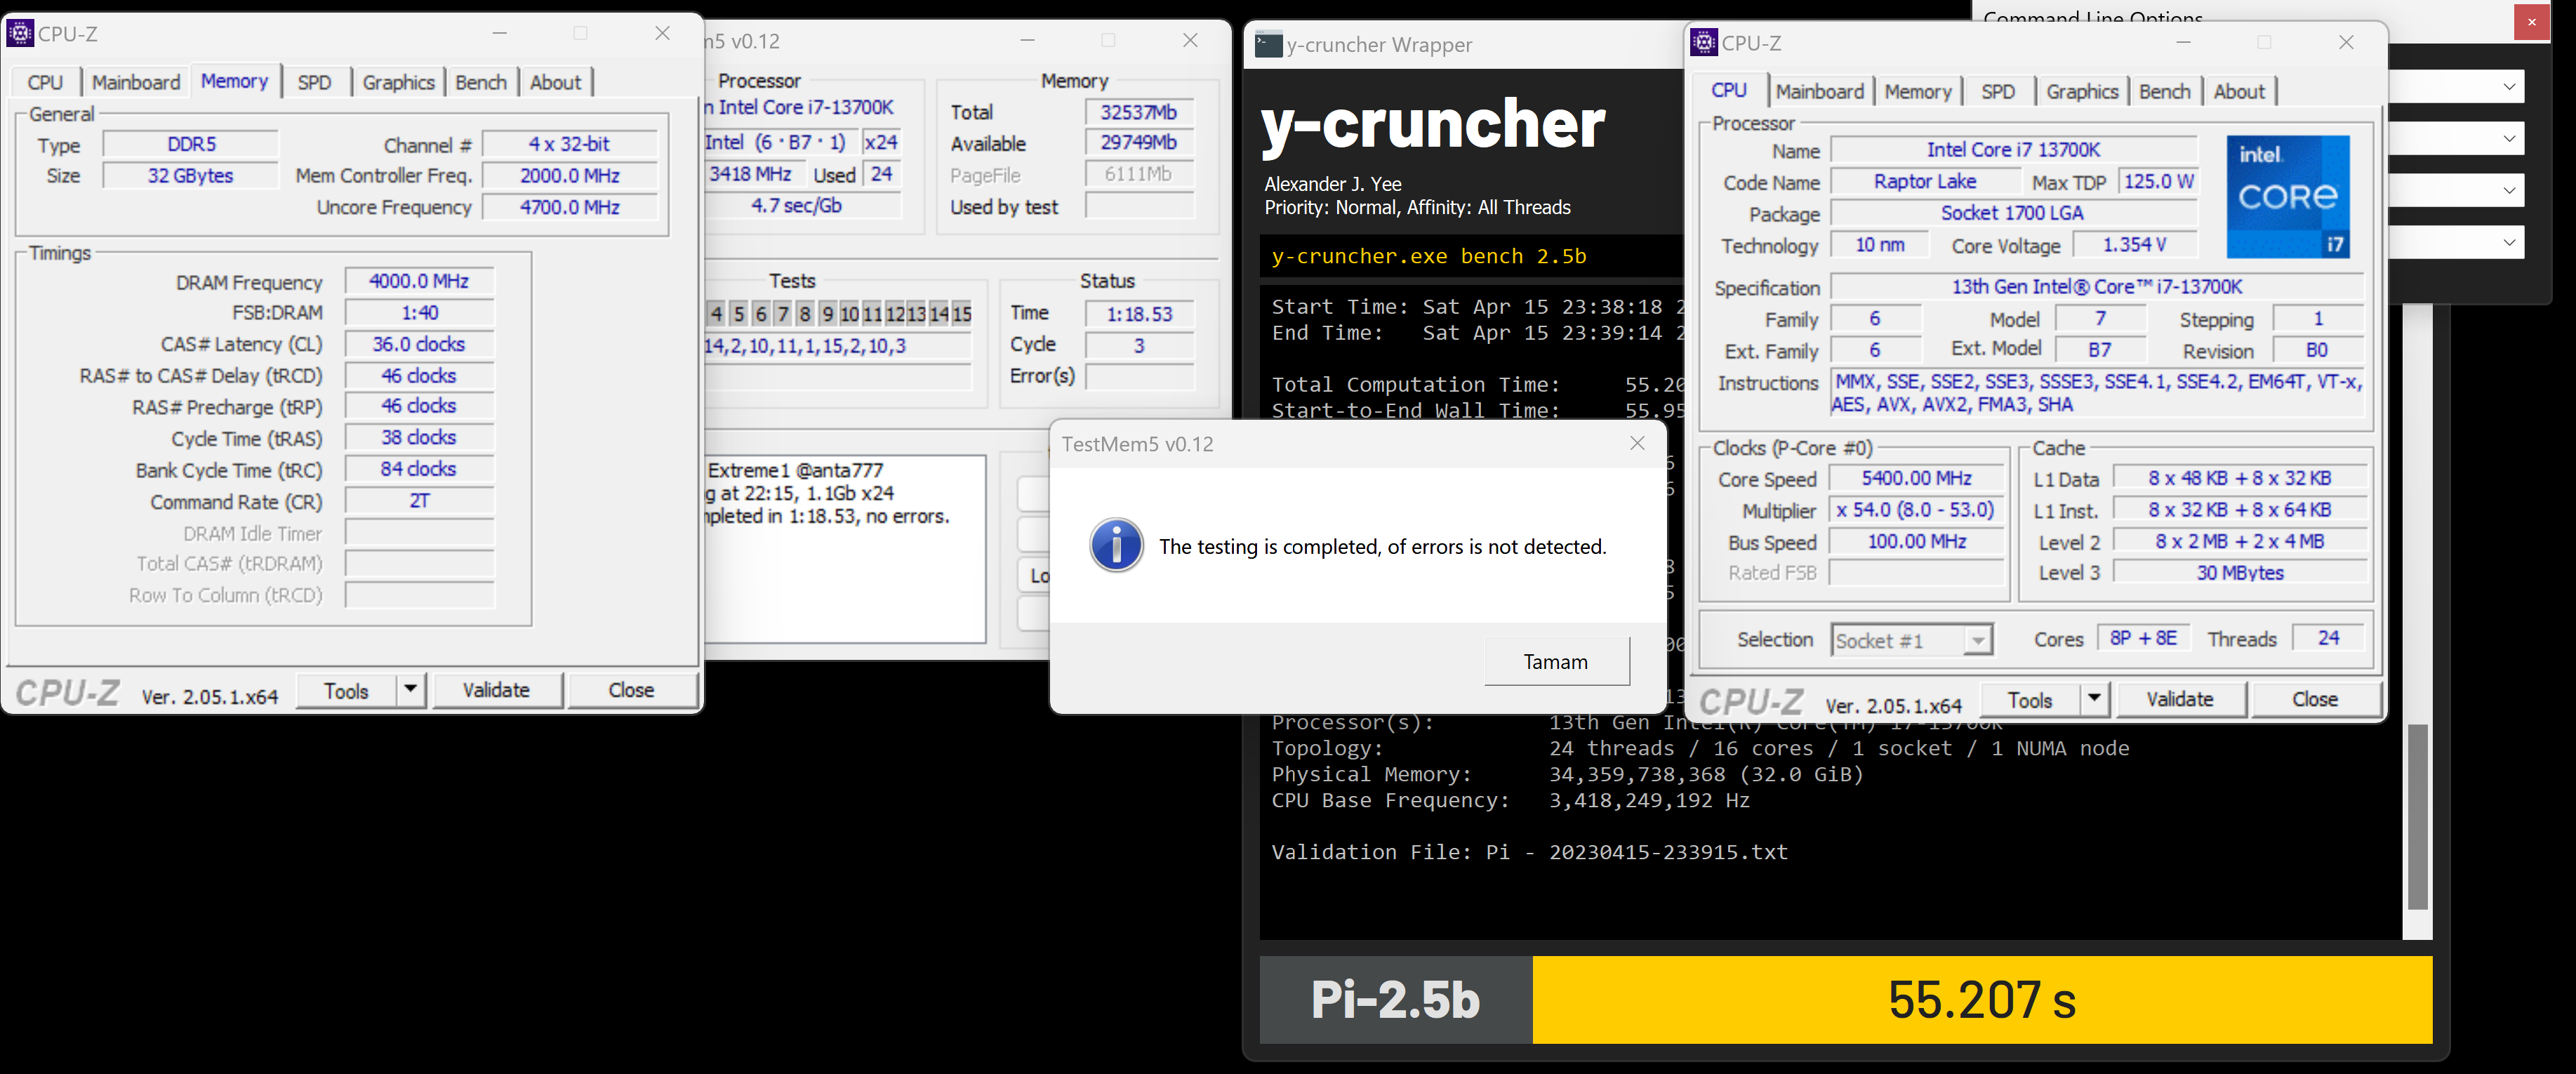Open the Mainboard tab in right CPU-Z window

pyautogui.click(x=1820, y=91)
